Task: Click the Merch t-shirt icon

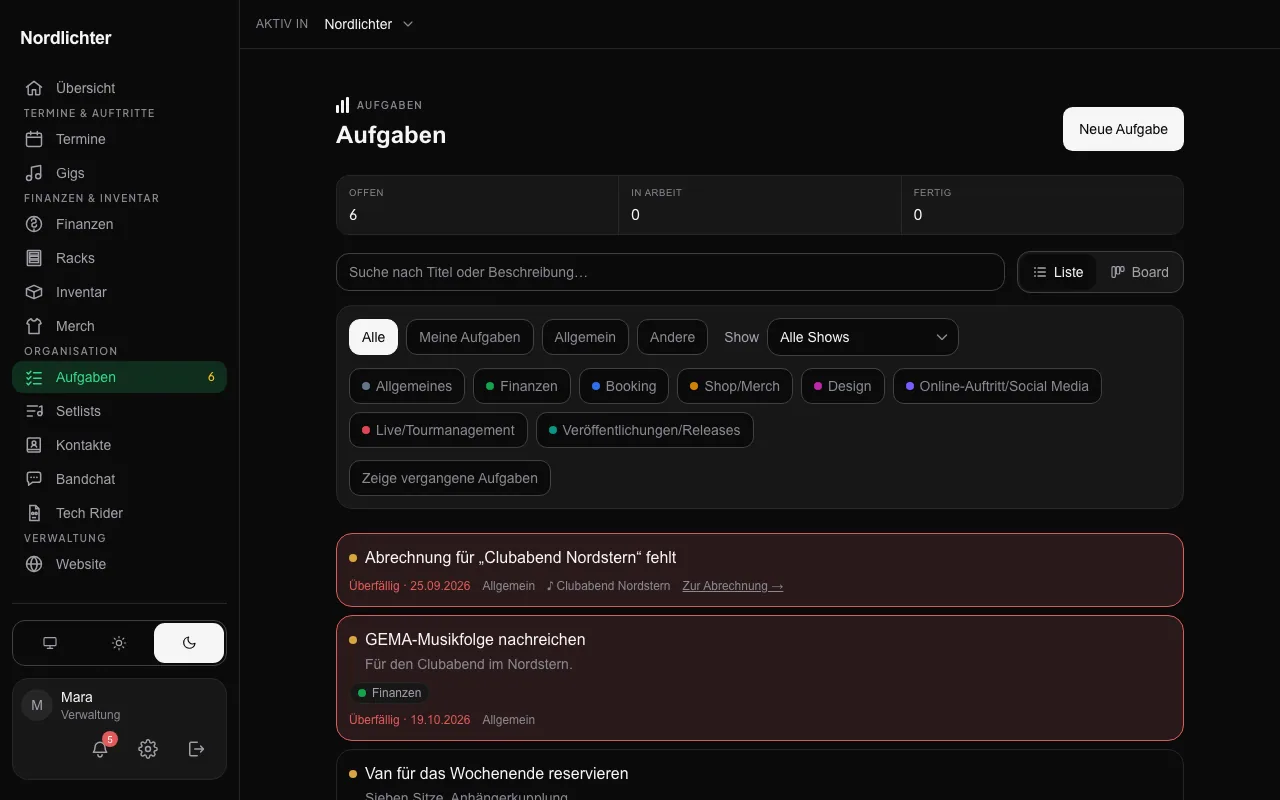Action: 34,326
